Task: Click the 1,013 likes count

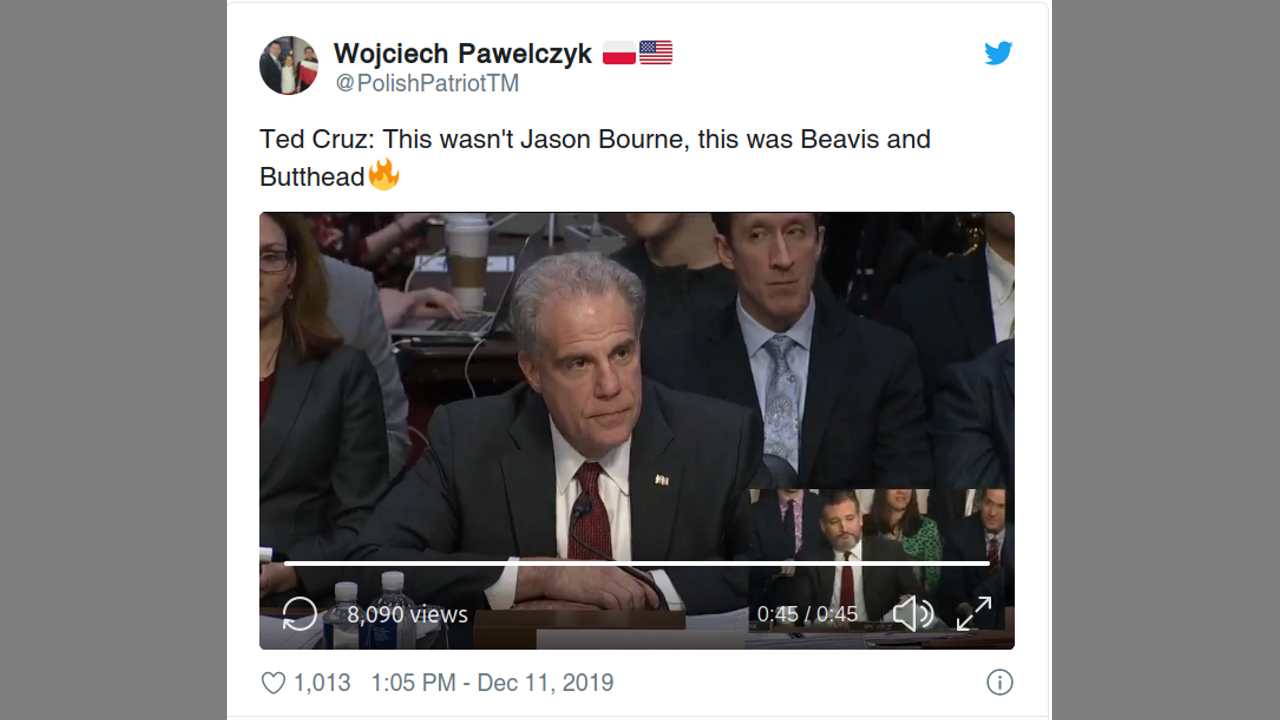Action: click(x=322, y=683)
